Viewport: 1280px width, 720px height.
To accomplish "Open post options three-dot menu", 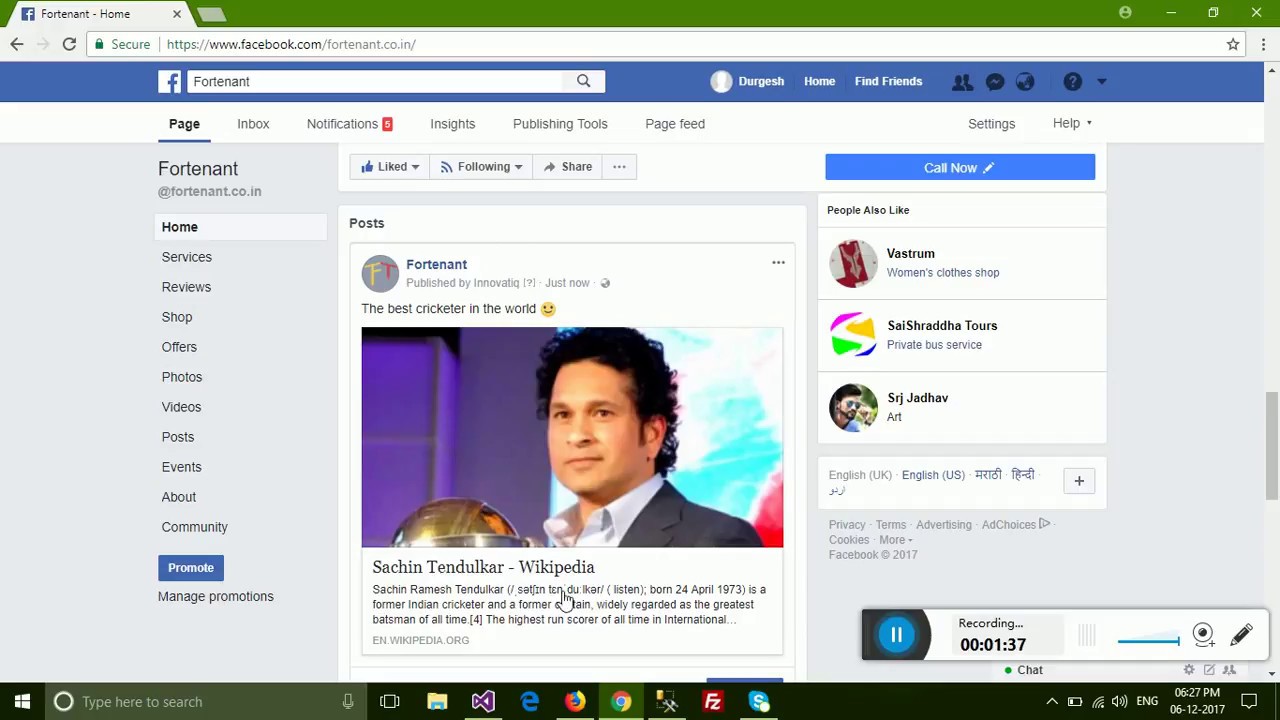I will (778, 263).
